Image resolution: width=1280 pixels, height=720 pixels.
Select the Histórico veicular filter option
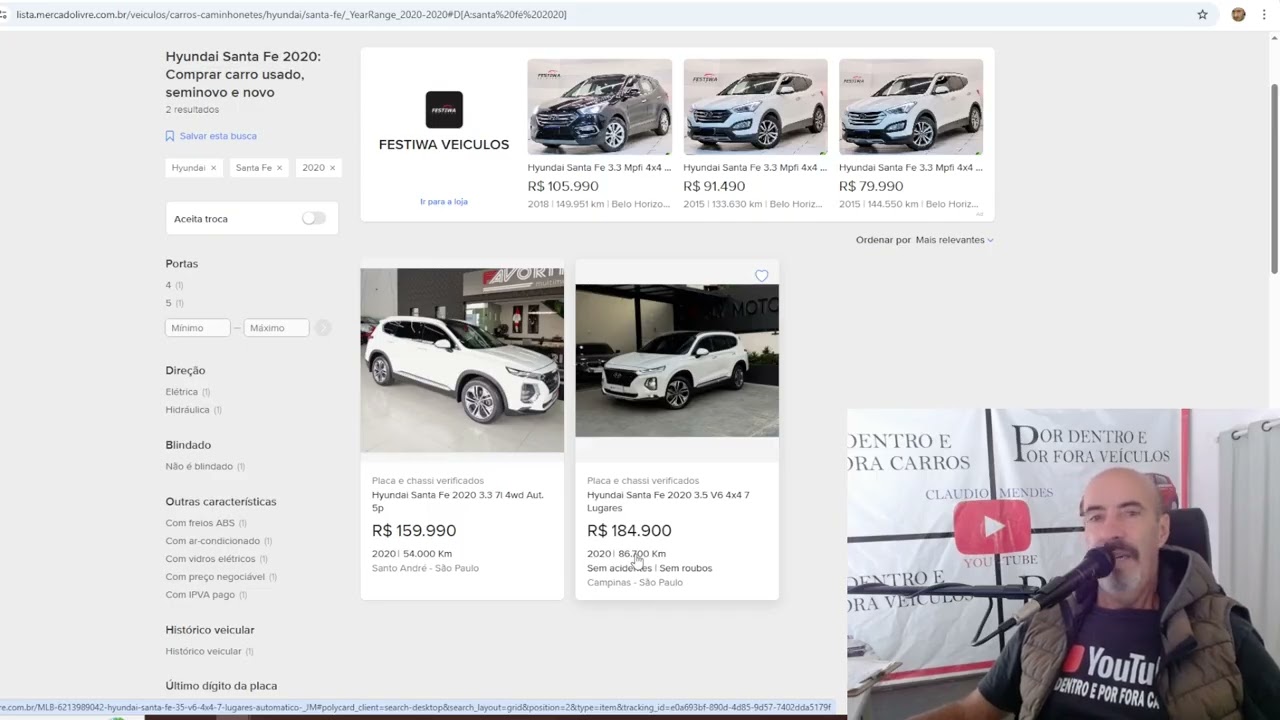coord(209,651)
